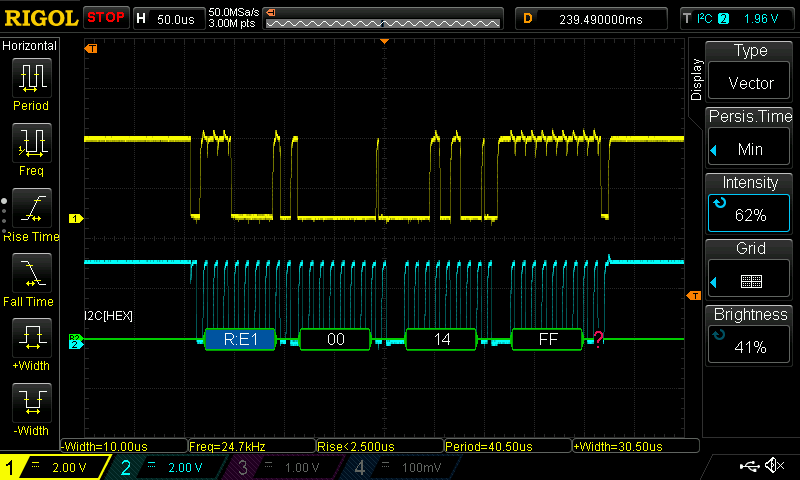Open the Persis.Time Min setting
This screenshot has width=800, height=480.
[749, 137]
